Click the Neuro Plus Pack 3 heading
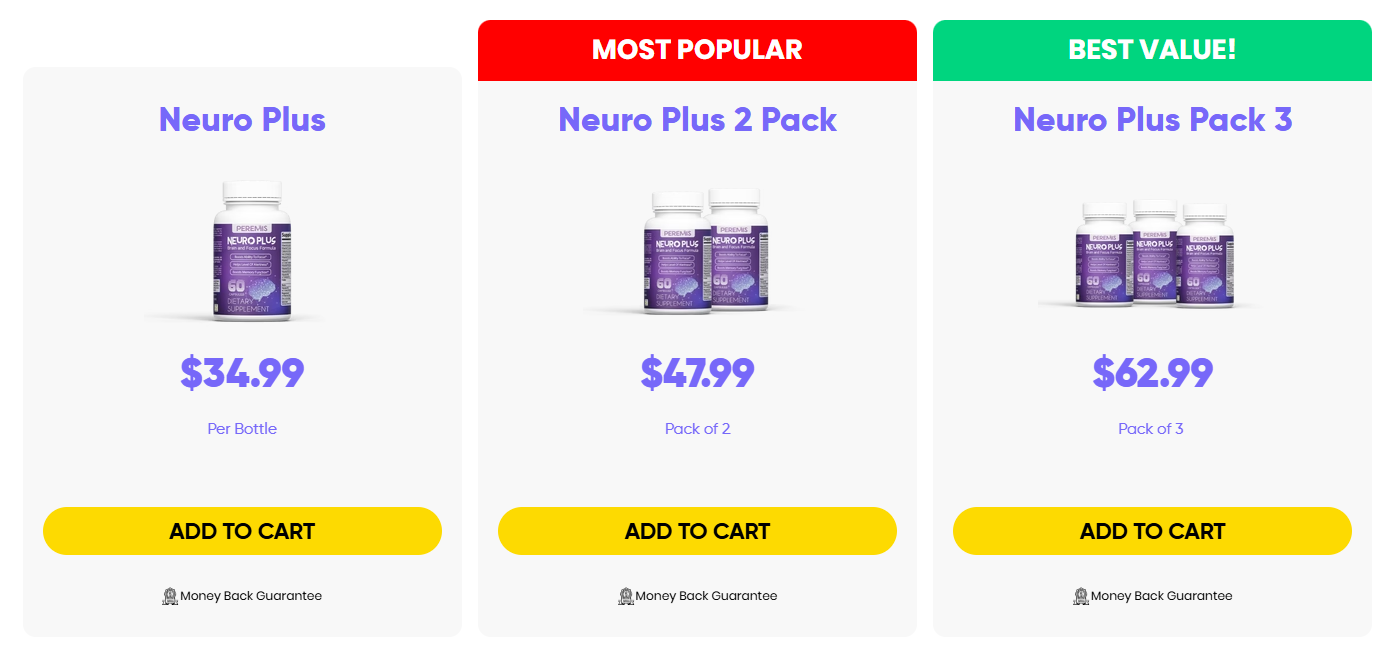The height and width of the screenshot is (662, 1393). (1152, 120)
